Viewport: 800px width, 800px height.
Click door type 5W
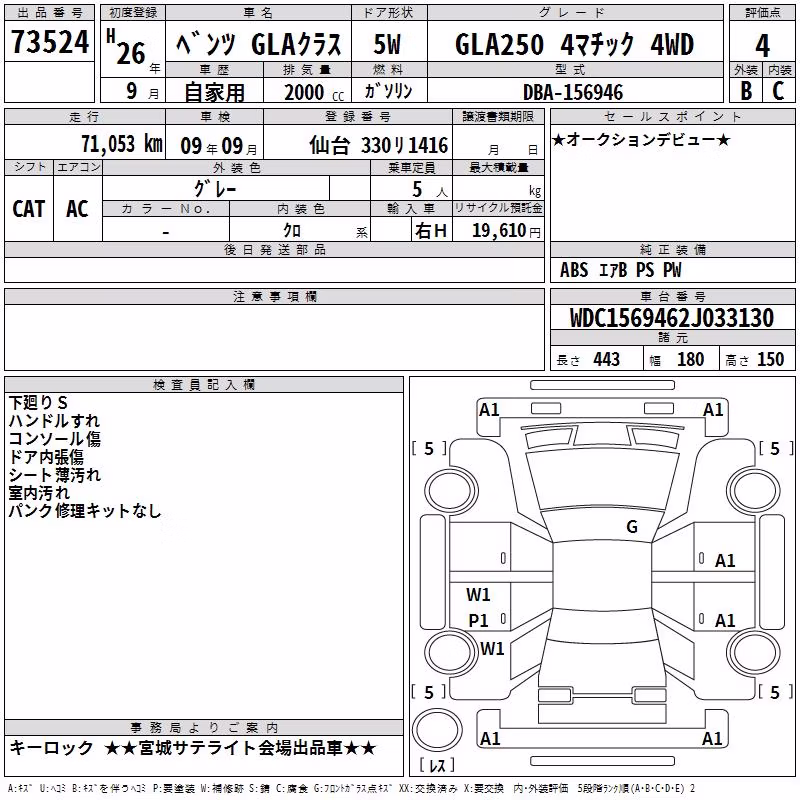pos(387,44)
